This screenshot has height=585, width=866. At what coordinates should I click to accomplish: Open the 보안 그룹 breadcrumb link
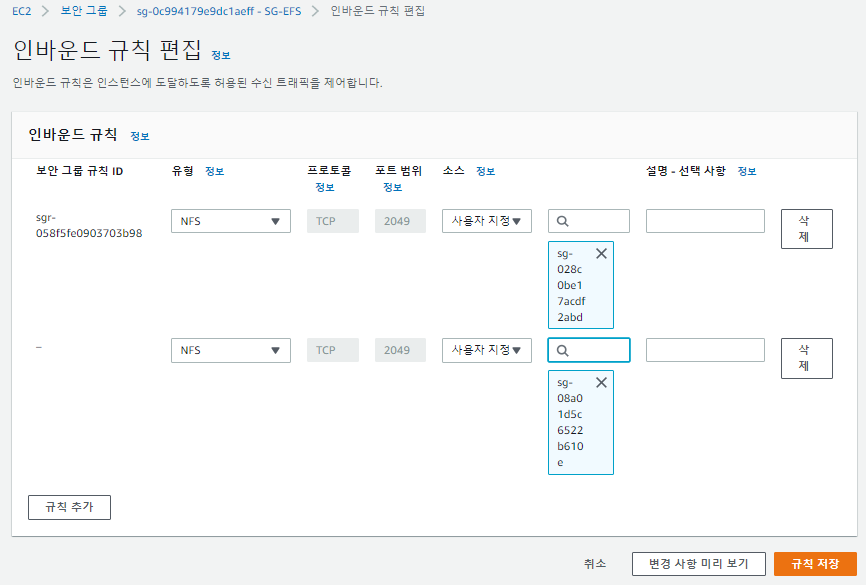tap(84, 11)
